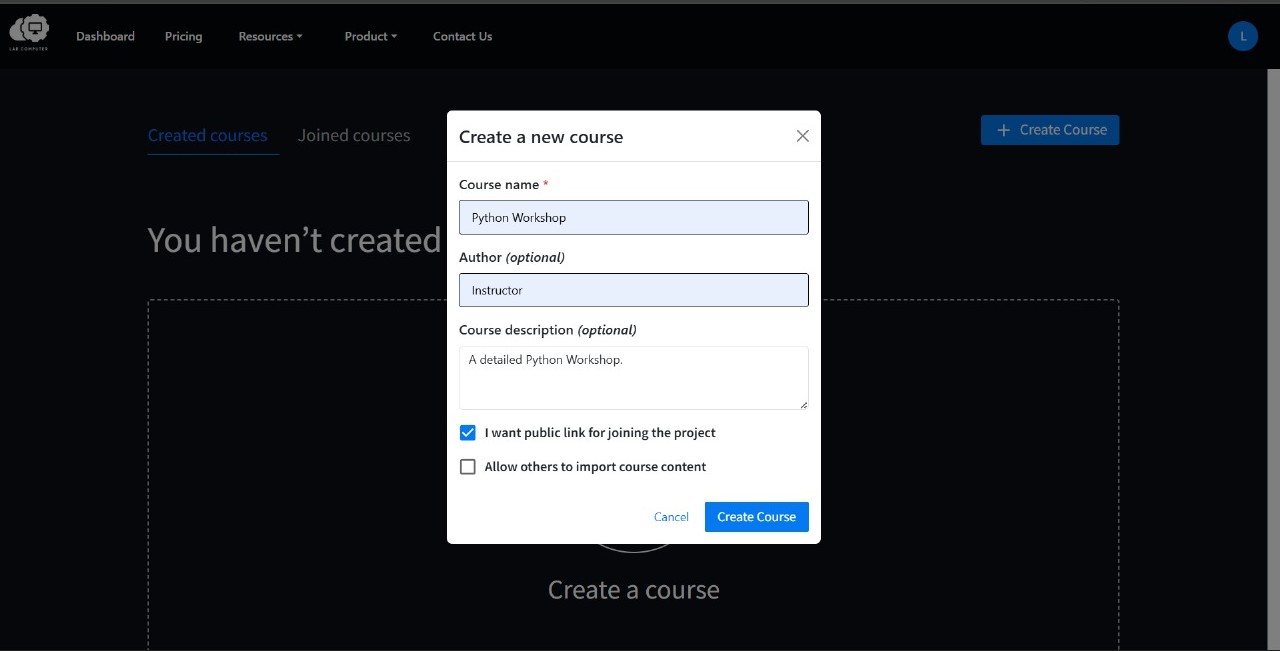1280x651 pixels.
Task: Grab the description textarea resize handle
Action: point(802,404)
